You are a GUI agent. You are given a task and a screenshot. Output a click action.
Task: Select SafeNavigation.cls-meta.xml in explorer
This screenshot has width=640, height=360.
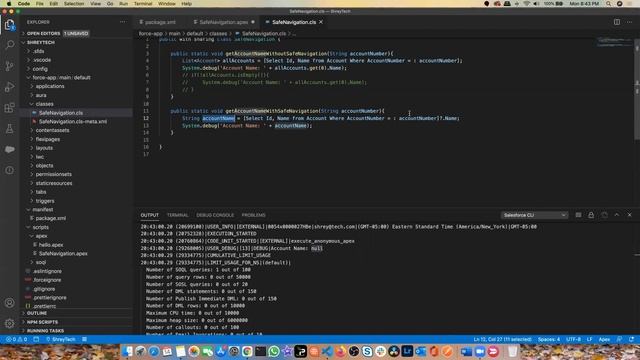(76, 122)
